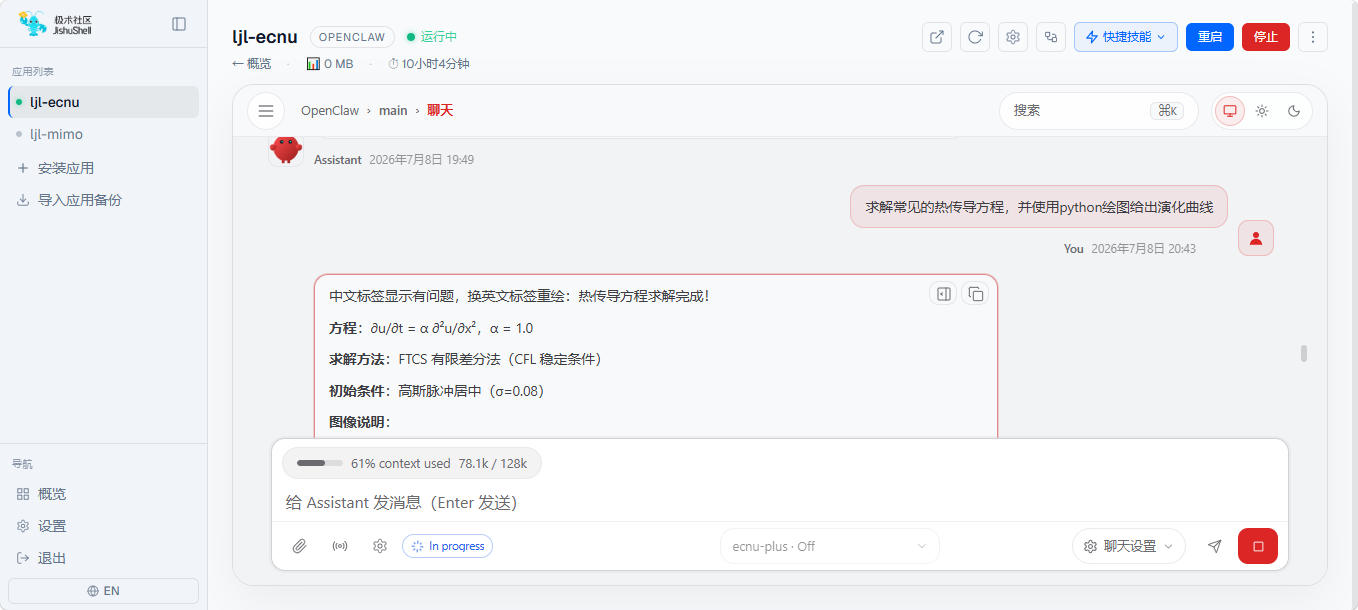Click the attach file paperclip icon
1358x610 pixels.
point(299,546)
